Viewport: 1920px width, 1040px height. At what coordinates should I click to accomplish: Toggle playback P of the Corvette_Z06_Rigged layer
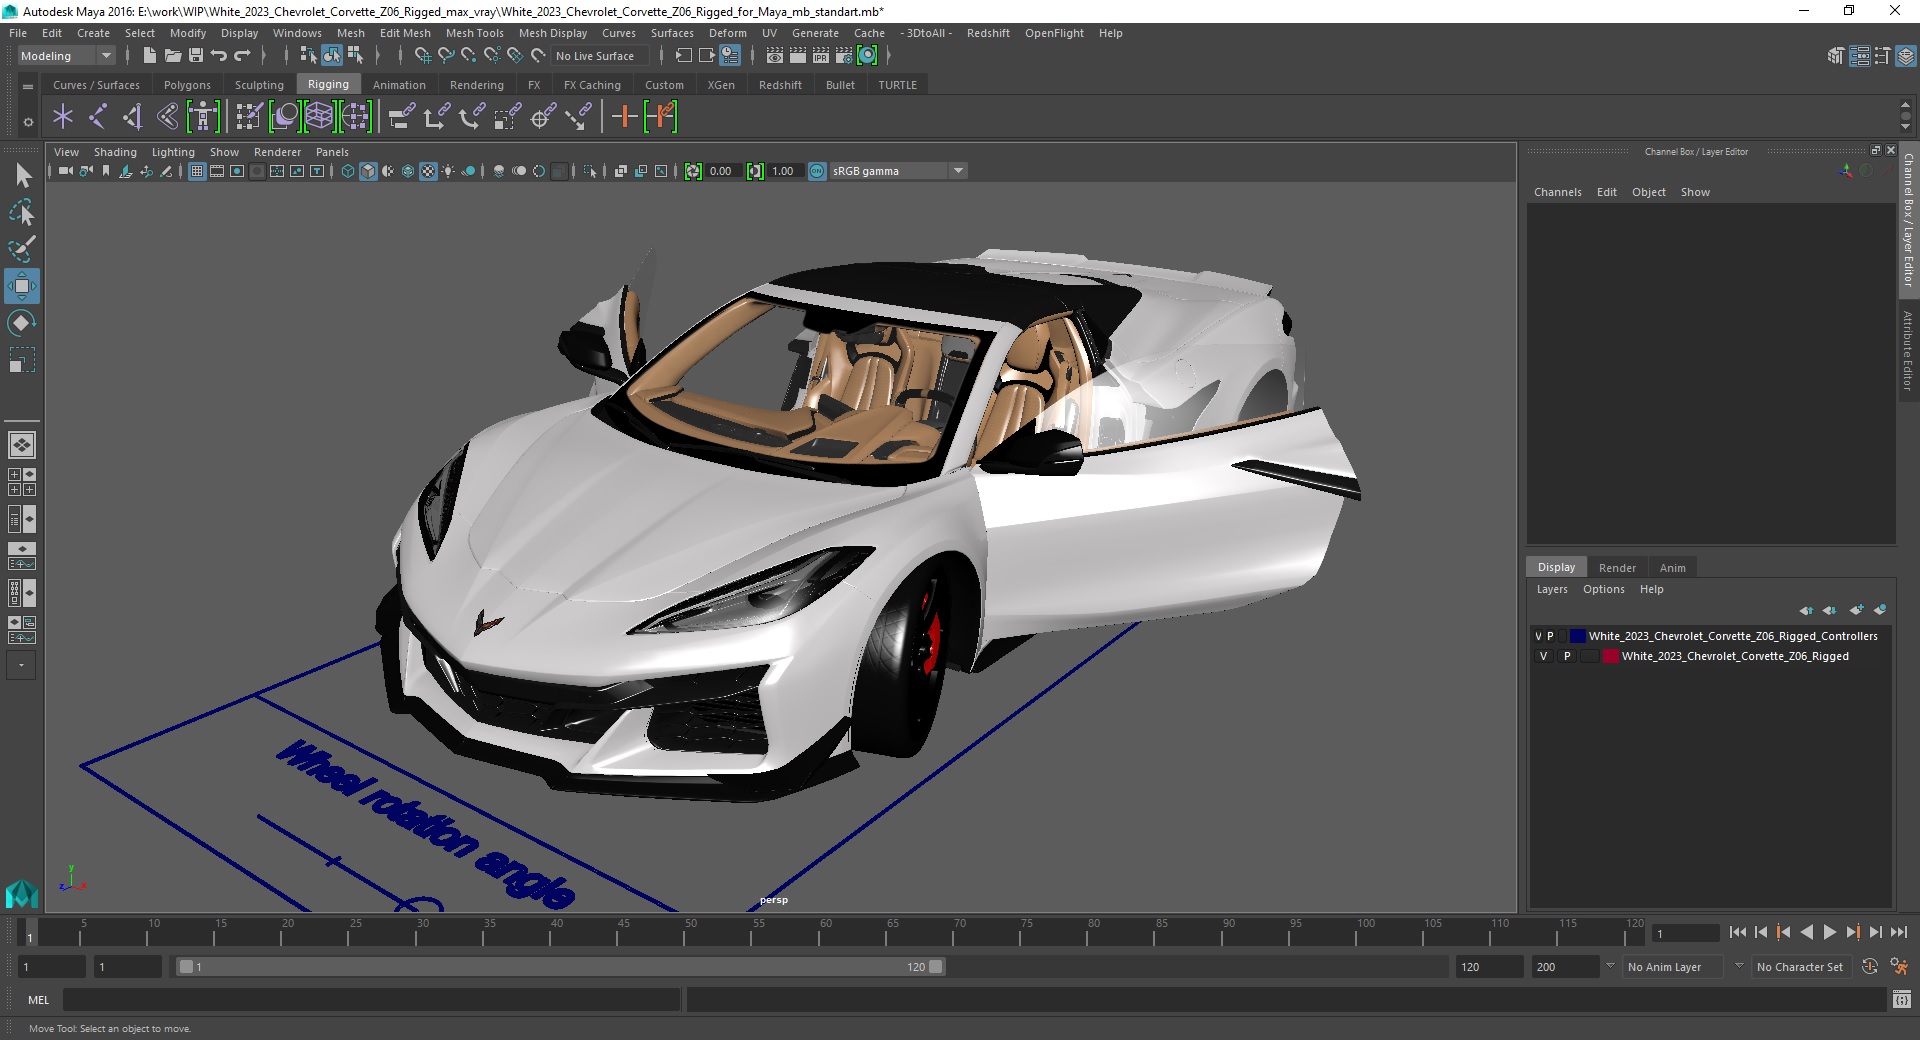pos(1567,657)
